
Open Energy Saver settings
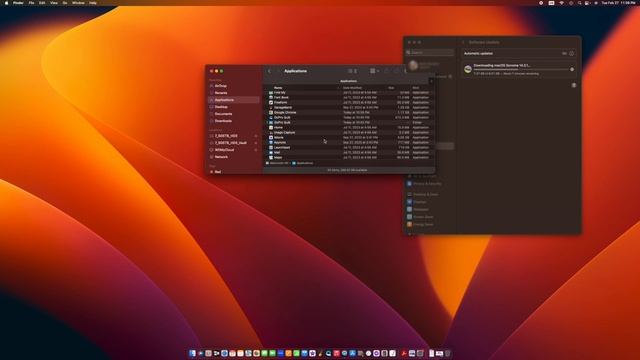coord(420,224)
